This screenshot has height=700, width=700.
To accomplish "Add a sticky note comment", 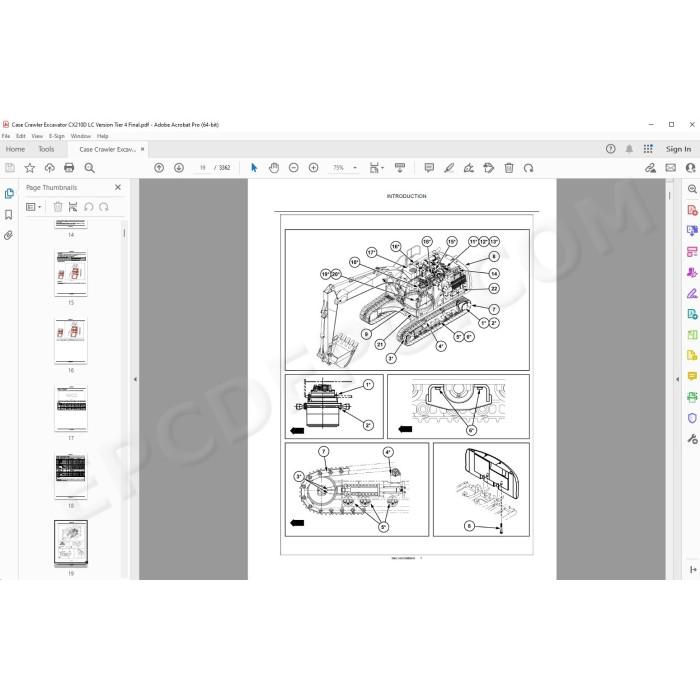I will point(429,168).
